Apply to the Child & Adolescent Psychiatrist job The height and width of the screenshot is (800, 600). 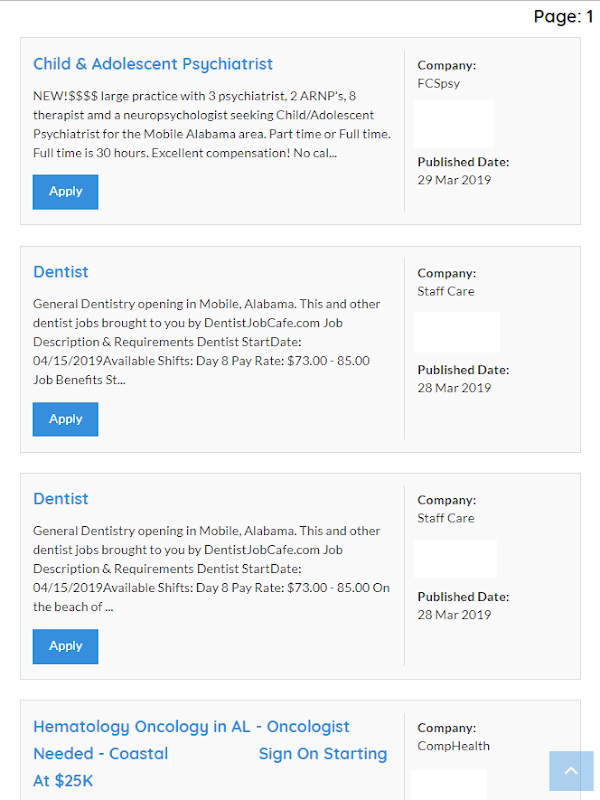pyautogui.click(x=66, y=191)
